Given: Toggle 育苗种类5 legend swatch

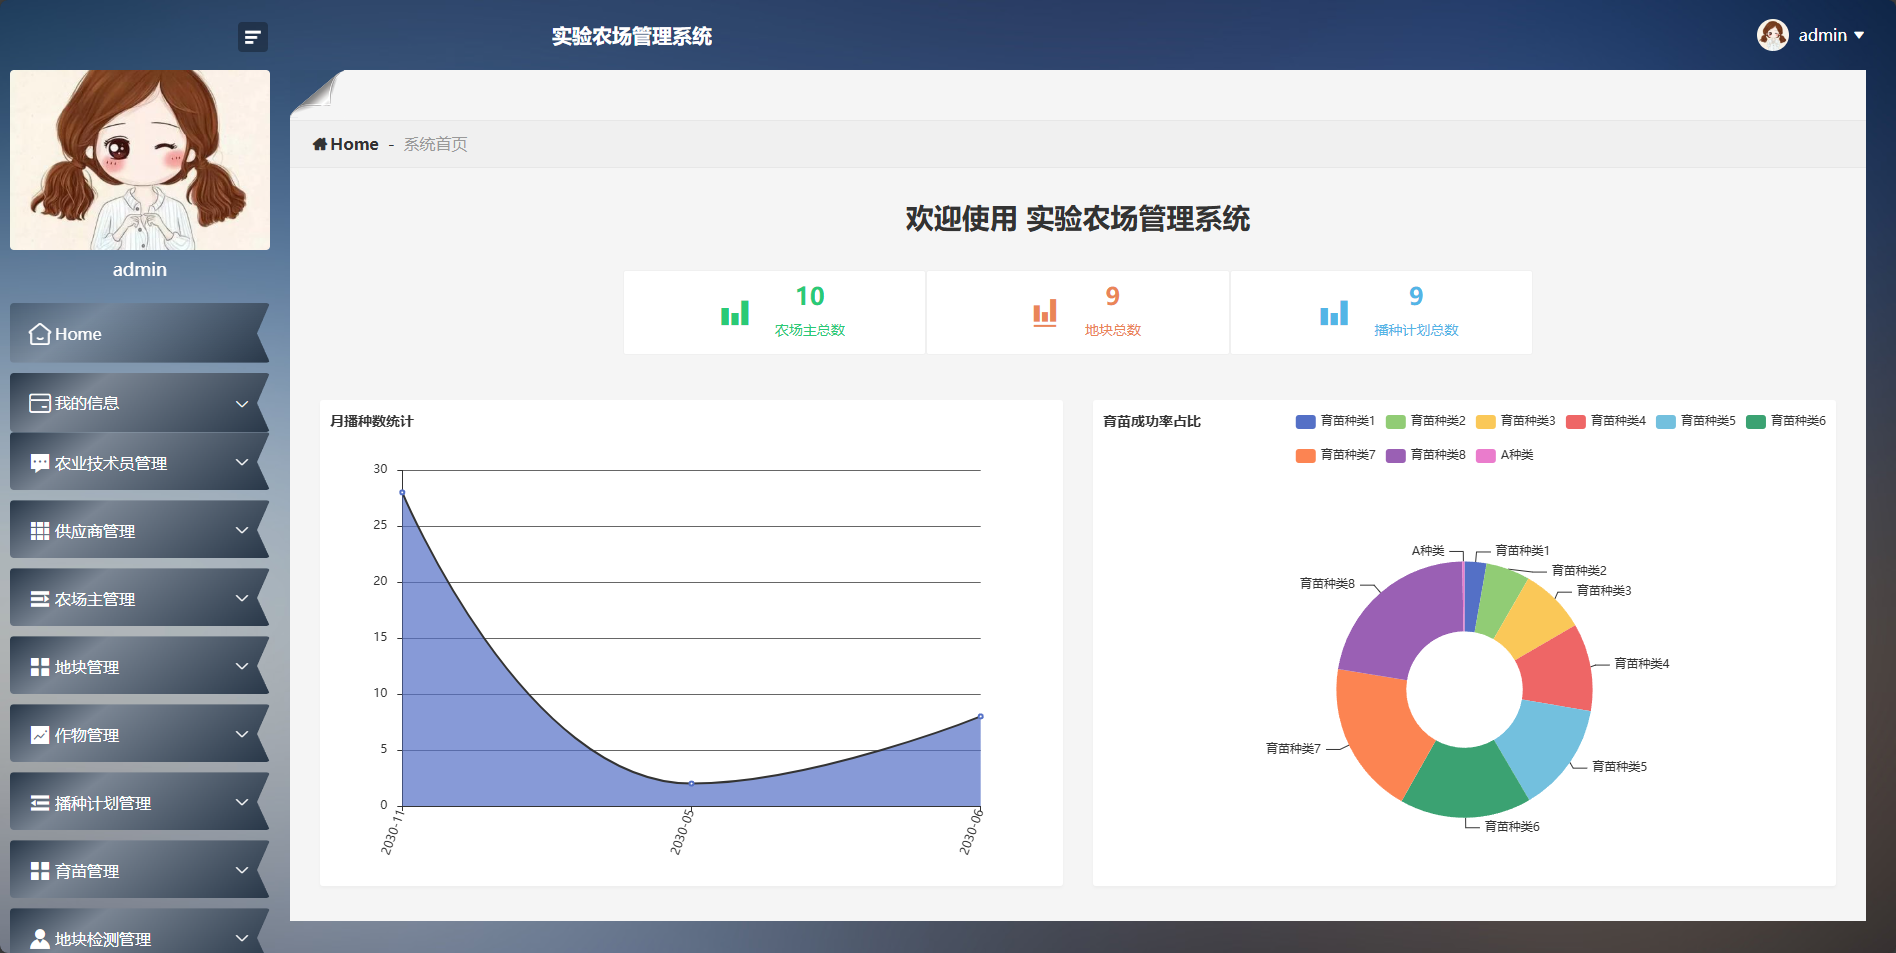Looking at the screenshot, I should (x=1665, y=421).
